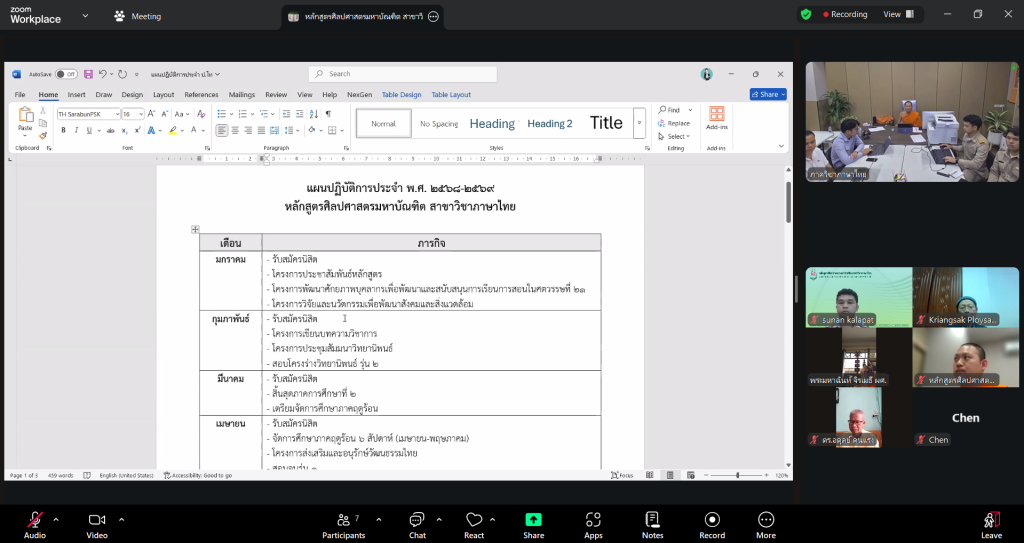Toggle align left in Paragraph group
The image size is (1024, 543).
(x=222, y=131)
